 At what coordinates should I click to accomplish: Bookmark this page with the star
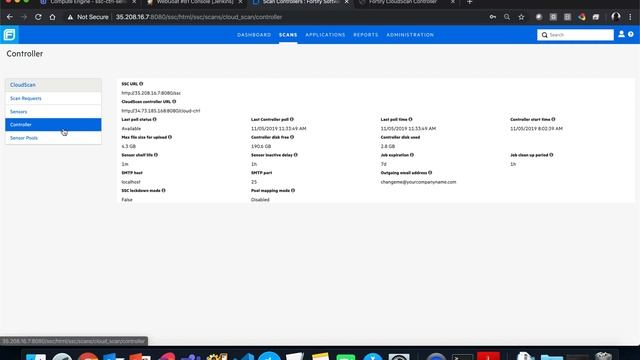point(521,17)
